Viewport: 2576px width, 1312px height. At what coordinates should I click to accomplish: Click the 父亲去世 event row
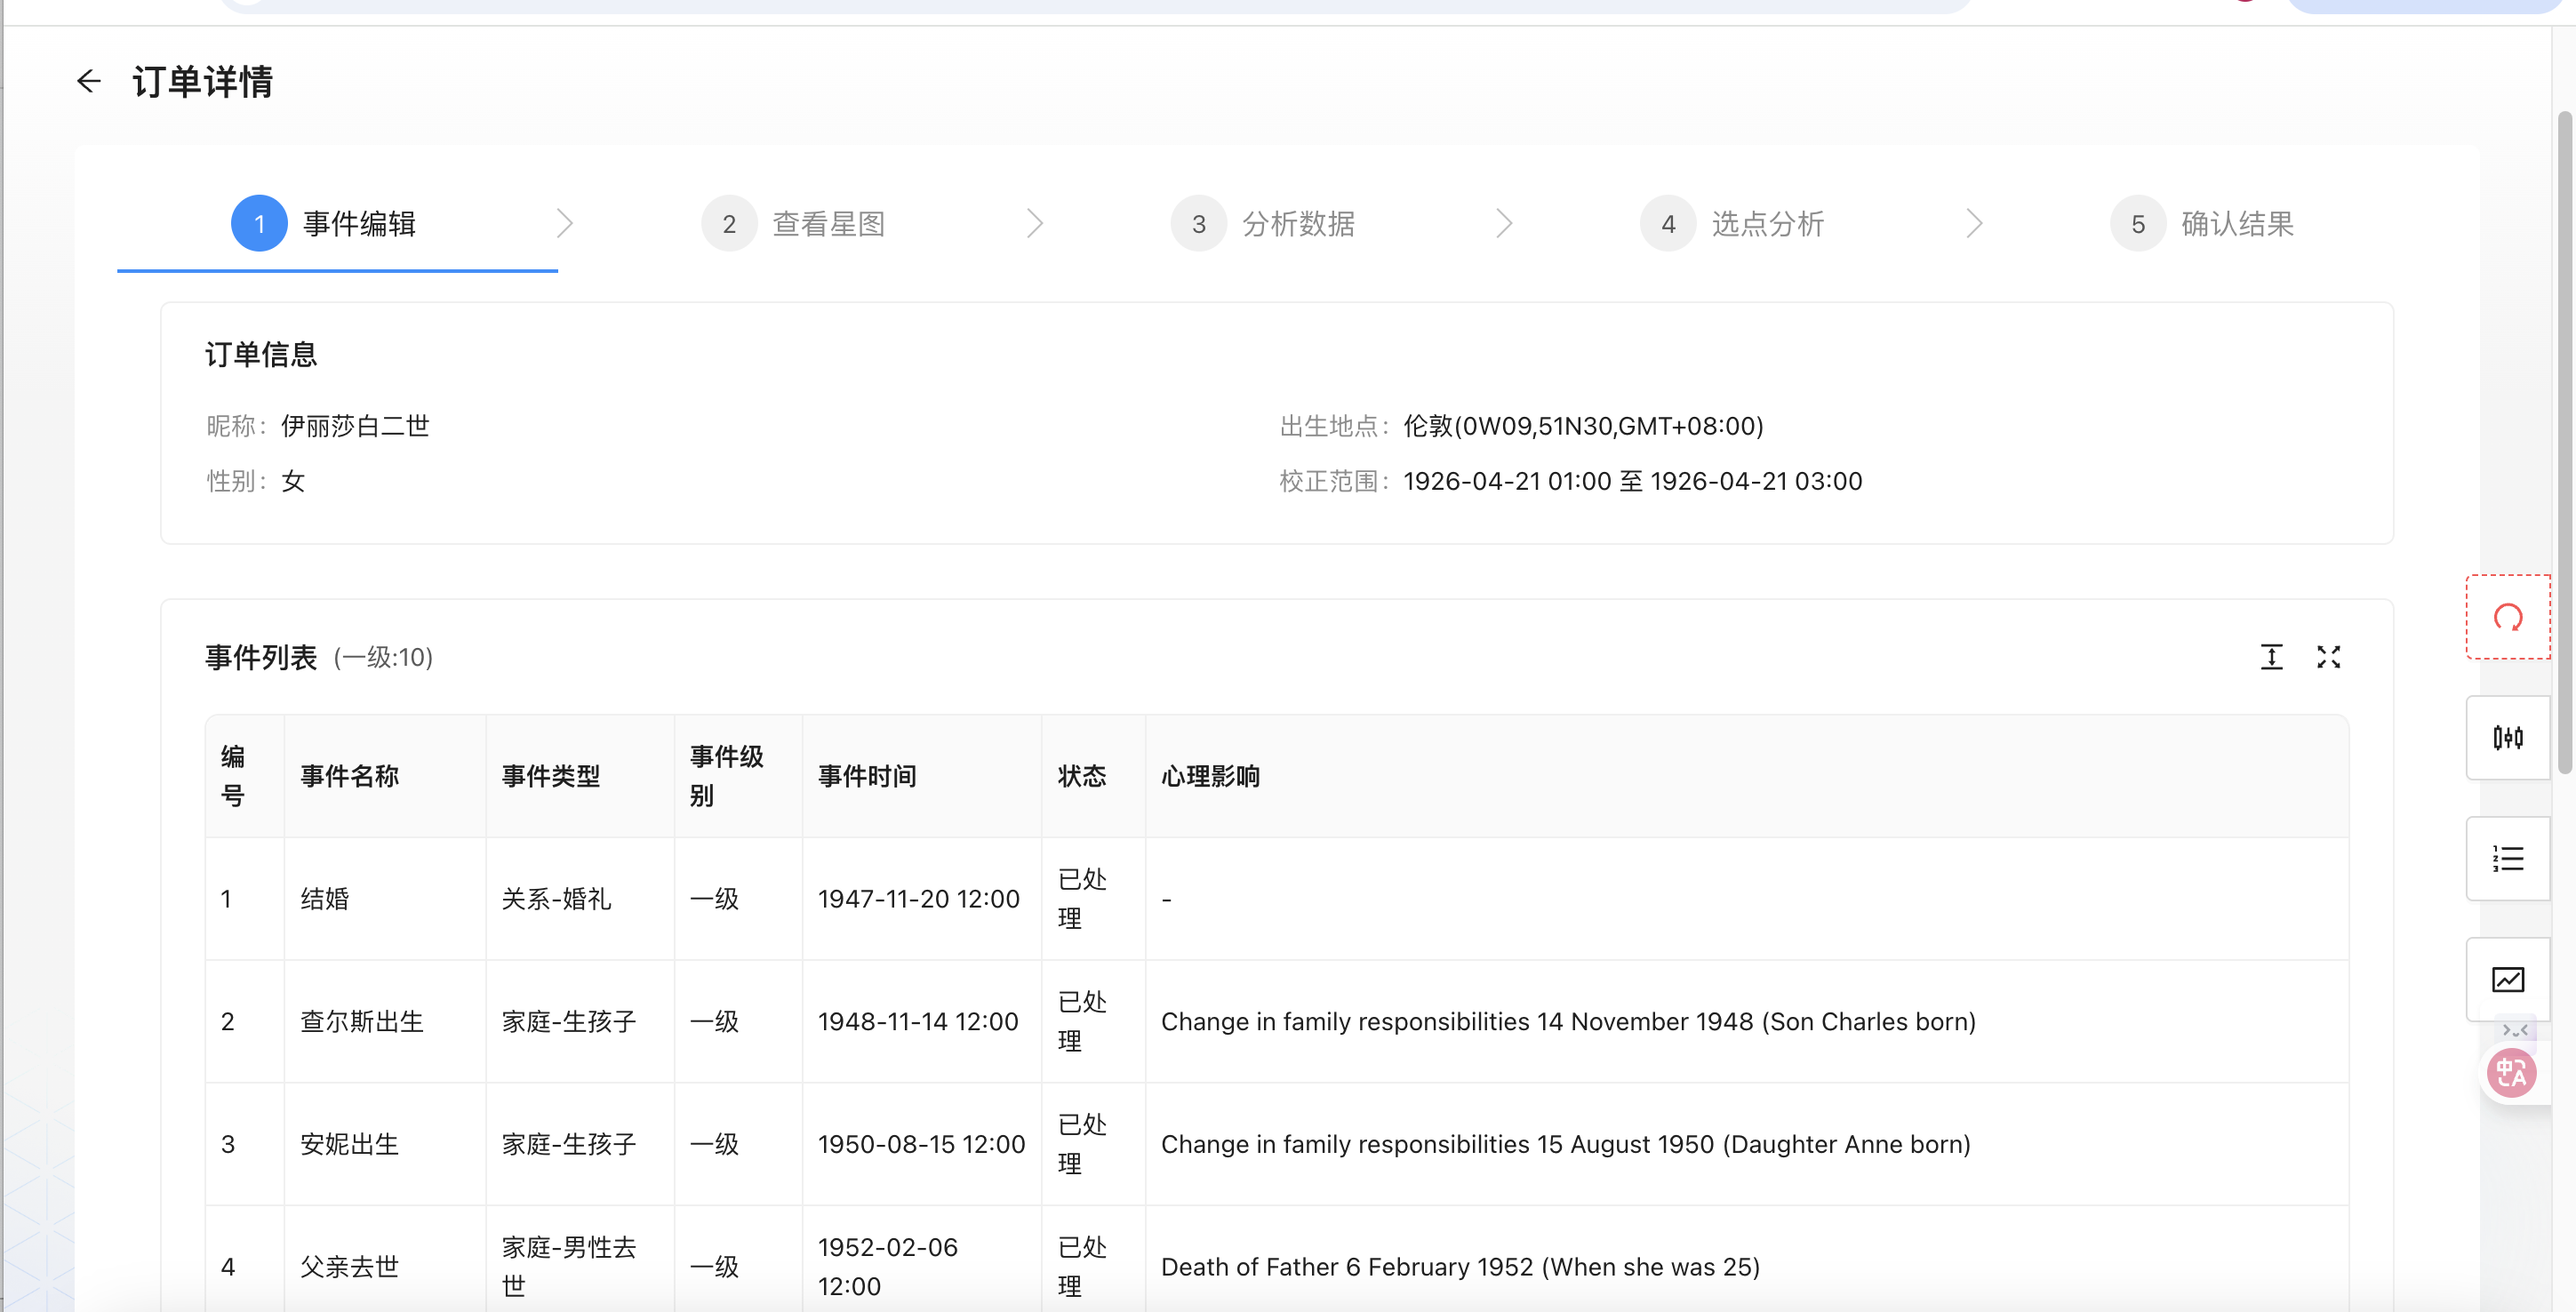click(349, 1267)
